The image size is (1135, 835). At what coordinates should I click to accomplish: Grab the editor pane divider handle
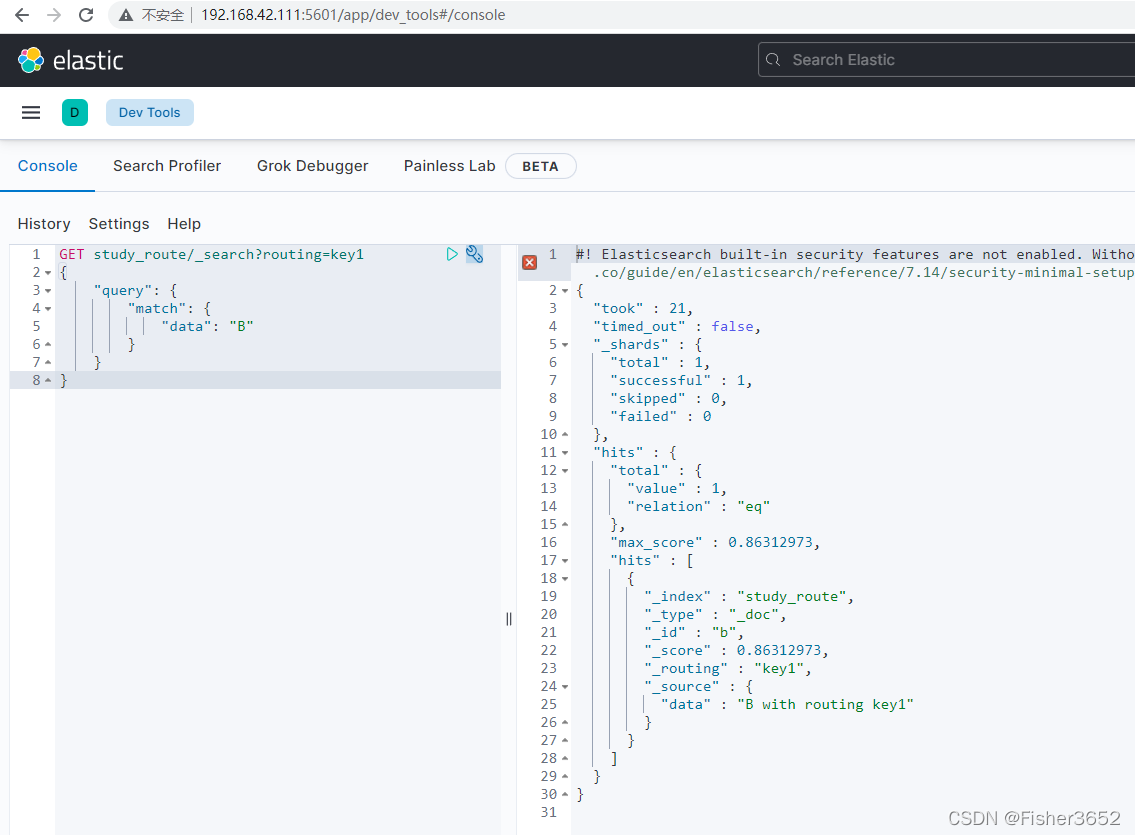click(x=509, y=619)
